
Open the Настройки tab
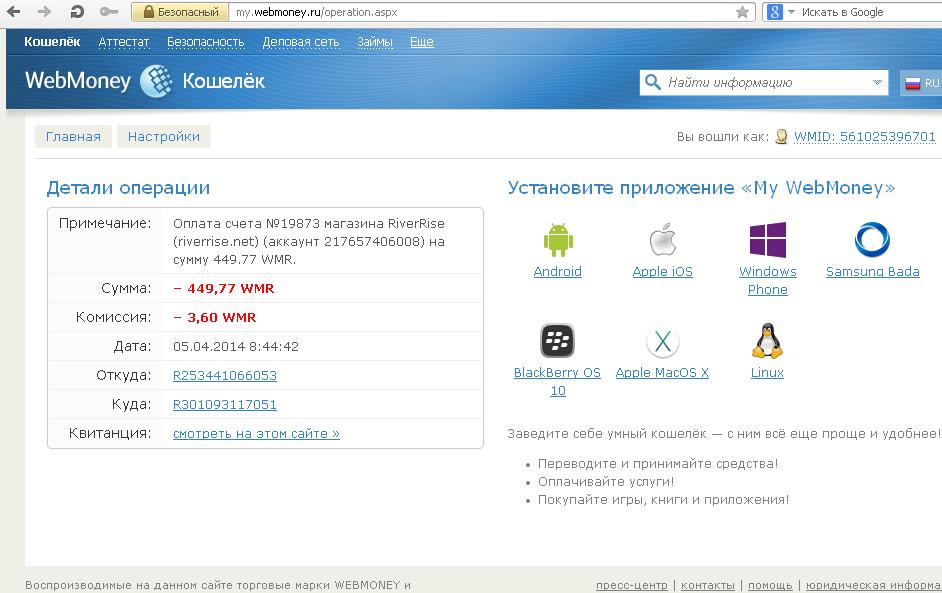coord(163,136)
